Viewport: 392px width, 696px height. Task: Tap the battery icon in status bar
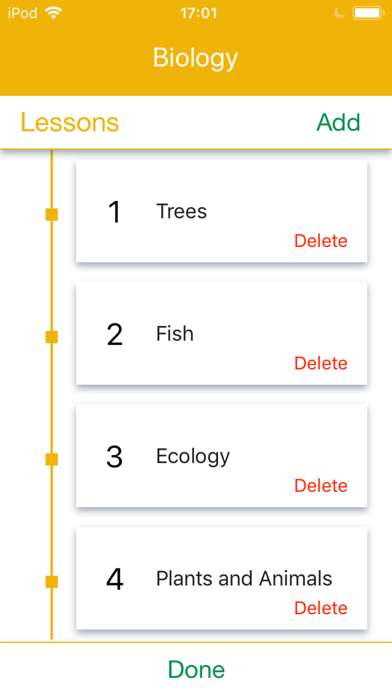368,13
